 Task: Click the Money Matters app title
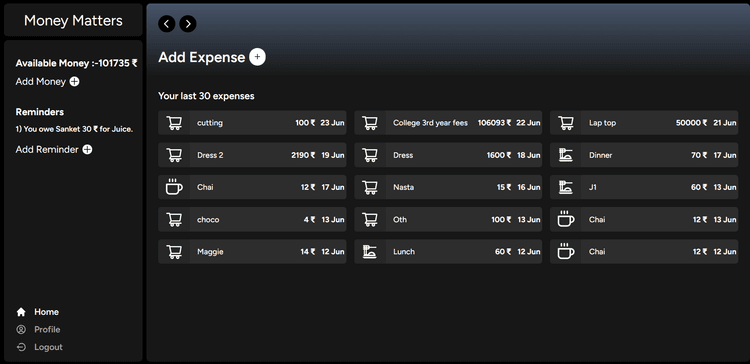73,21
